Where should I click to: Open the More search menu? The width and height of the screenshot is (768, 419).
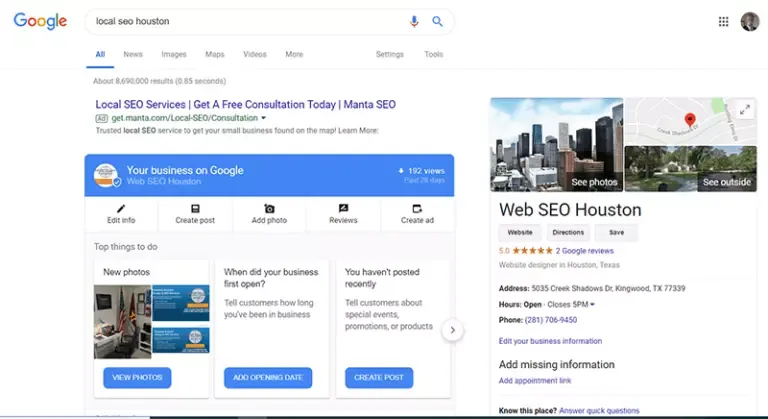294,54
